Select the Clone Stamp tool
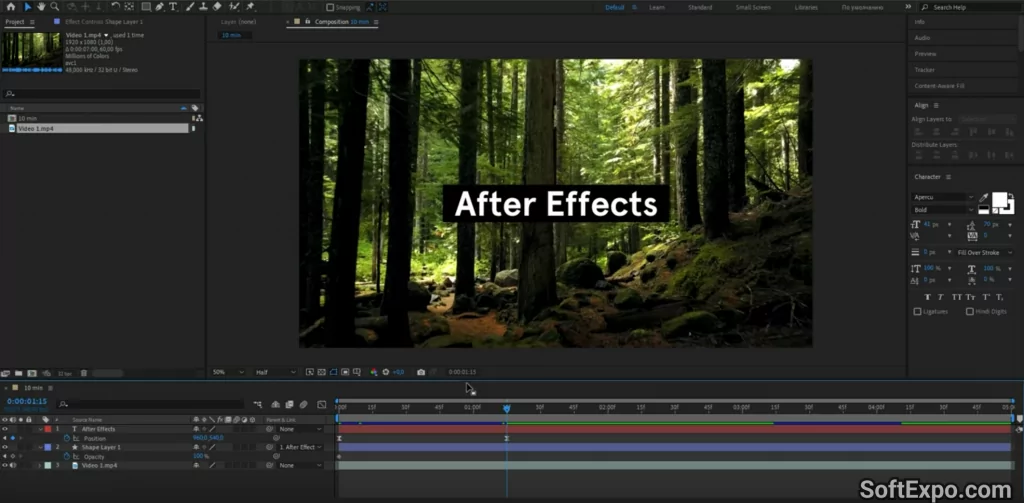Viewport: 1024px width, 503px height. 203,7
